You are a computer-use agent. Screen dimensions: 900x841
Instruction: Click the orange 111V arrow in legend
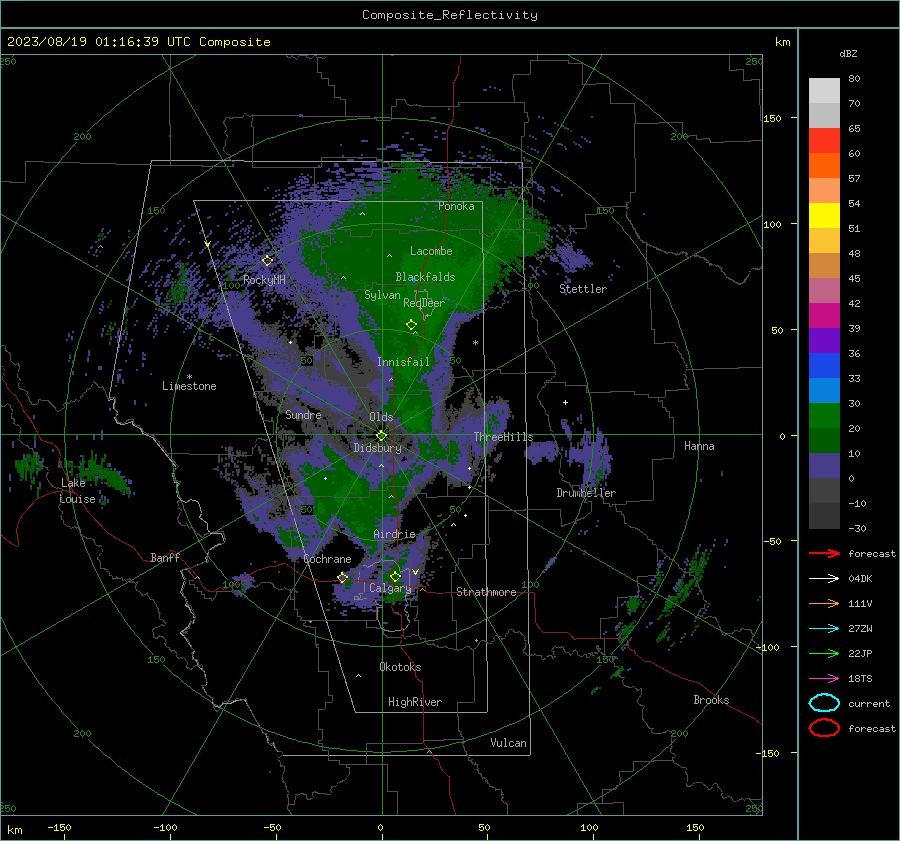(824, 603)
